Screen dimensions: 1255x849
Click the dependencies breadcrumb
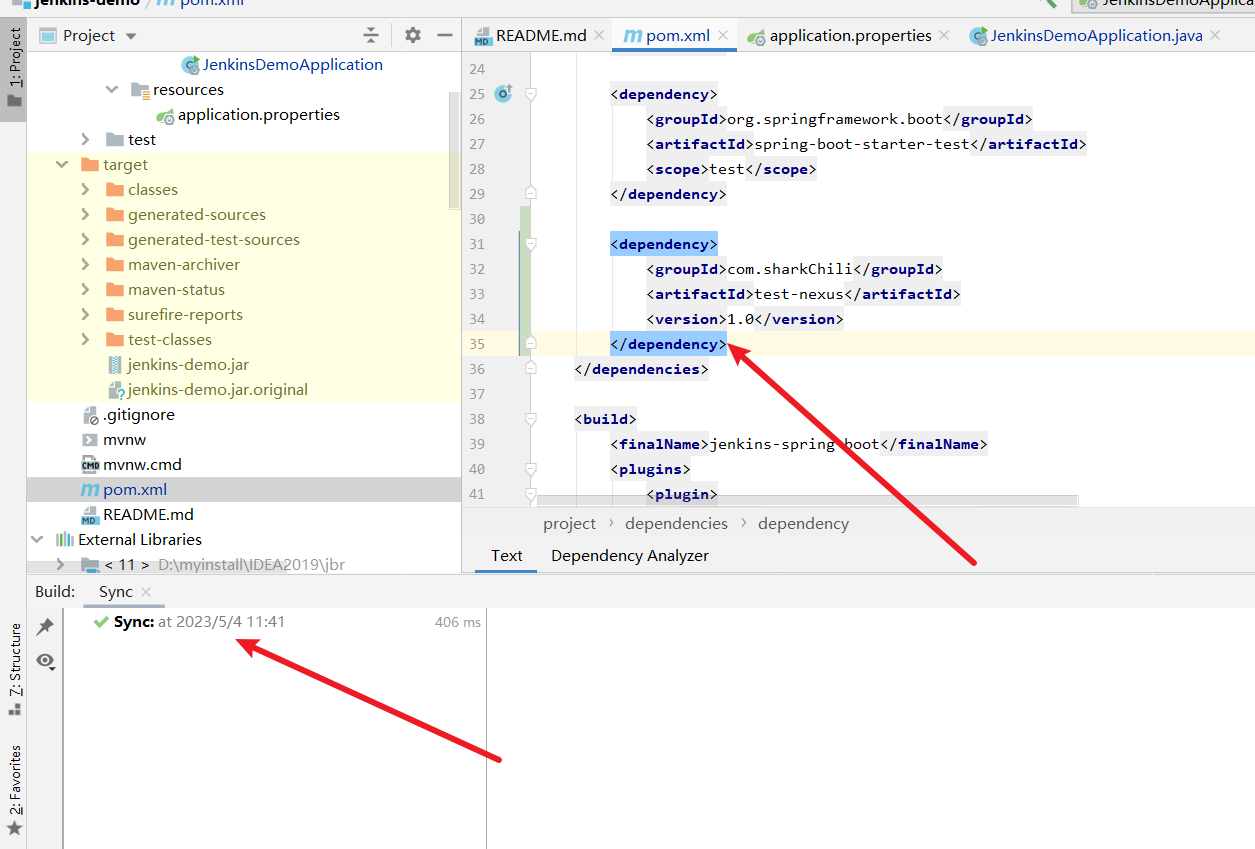(x=676, y=524)
